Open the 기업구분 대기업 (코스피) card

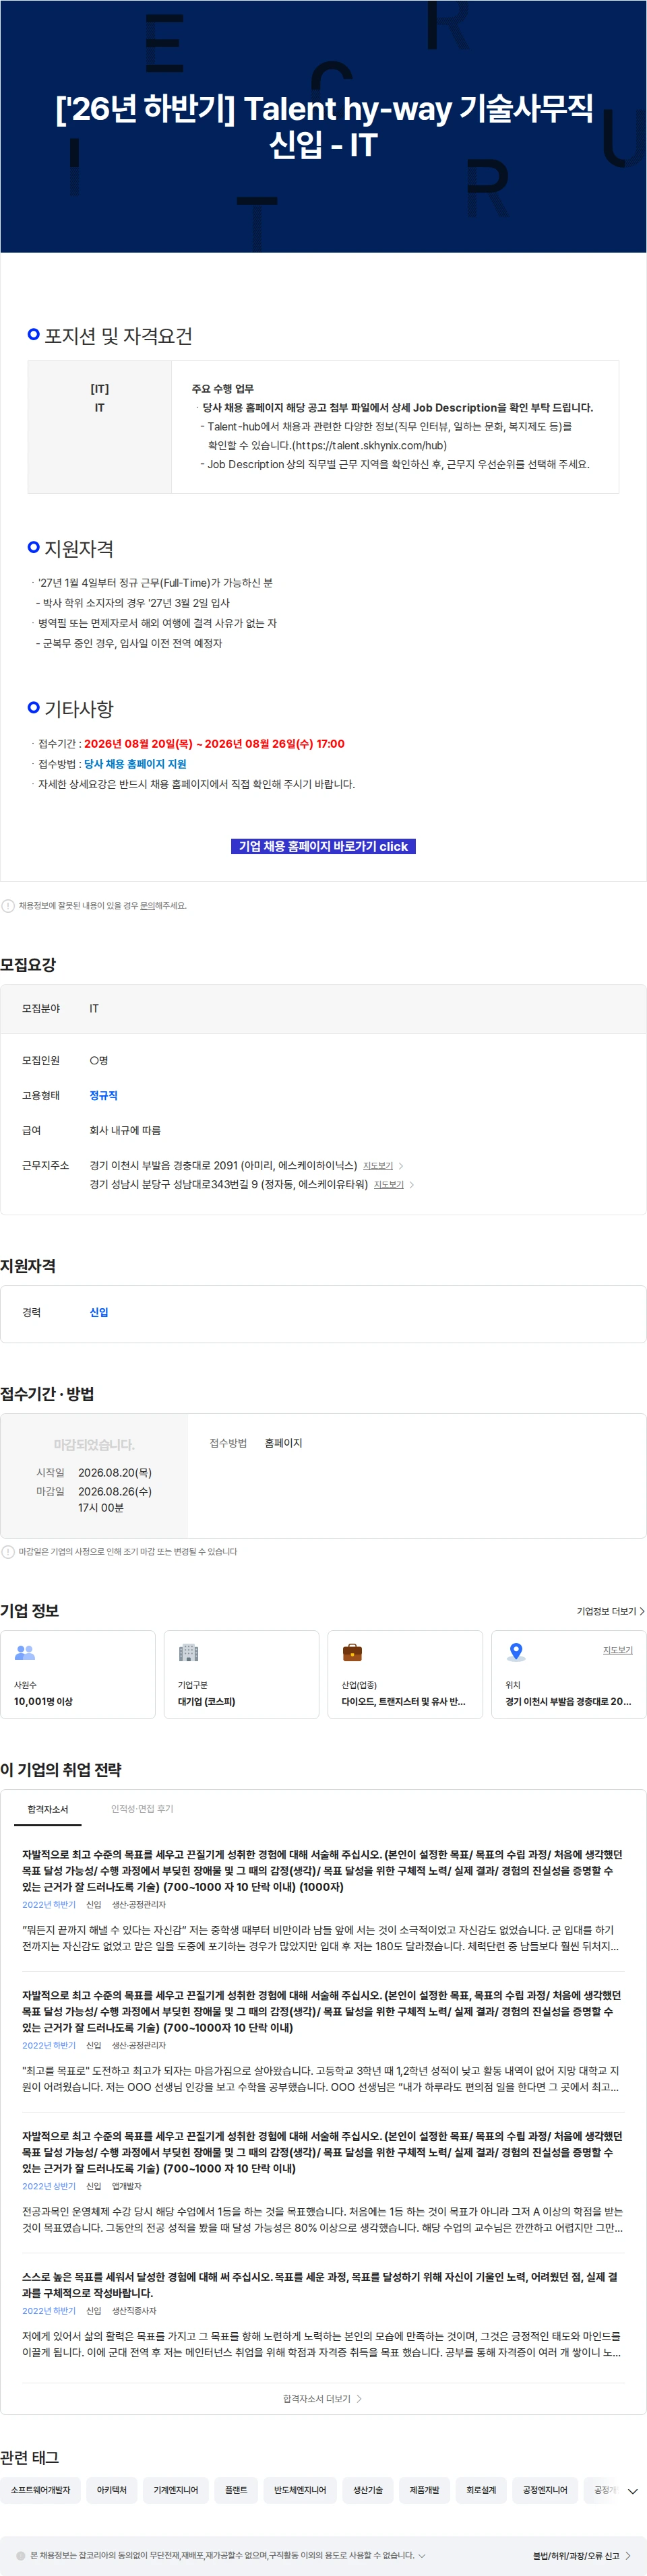(x=241, y=1675)
